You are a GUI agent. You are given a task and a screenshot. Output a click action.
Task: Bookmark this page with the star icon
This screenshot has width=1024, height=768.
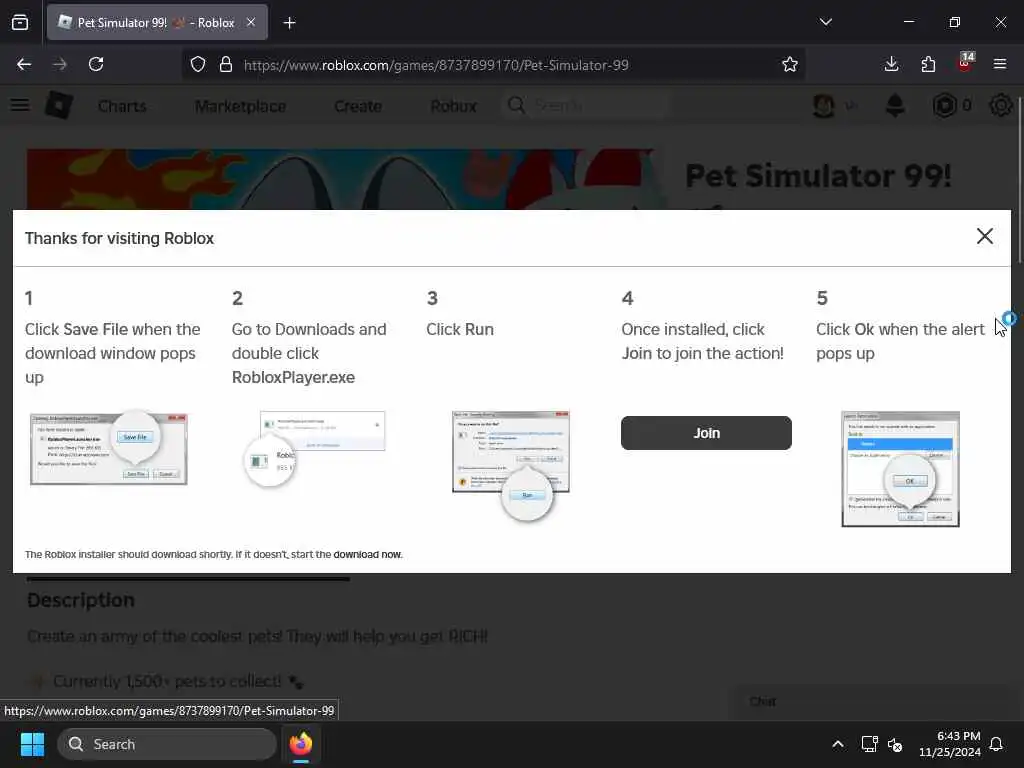coord(790,65)
